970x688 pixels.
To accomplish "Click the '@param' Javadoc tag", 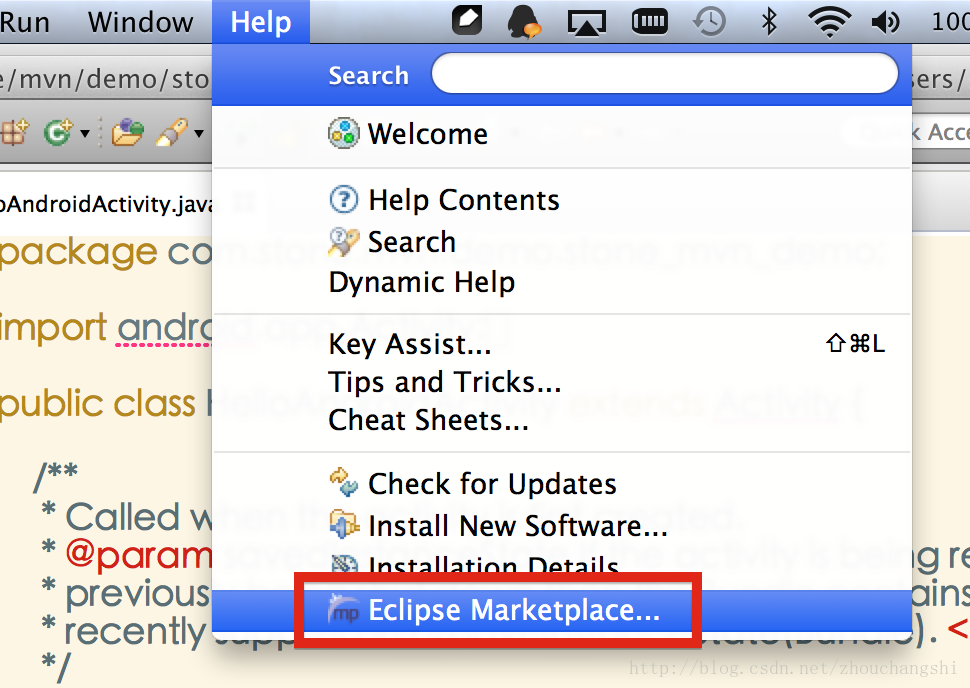I will pos(139,554).
